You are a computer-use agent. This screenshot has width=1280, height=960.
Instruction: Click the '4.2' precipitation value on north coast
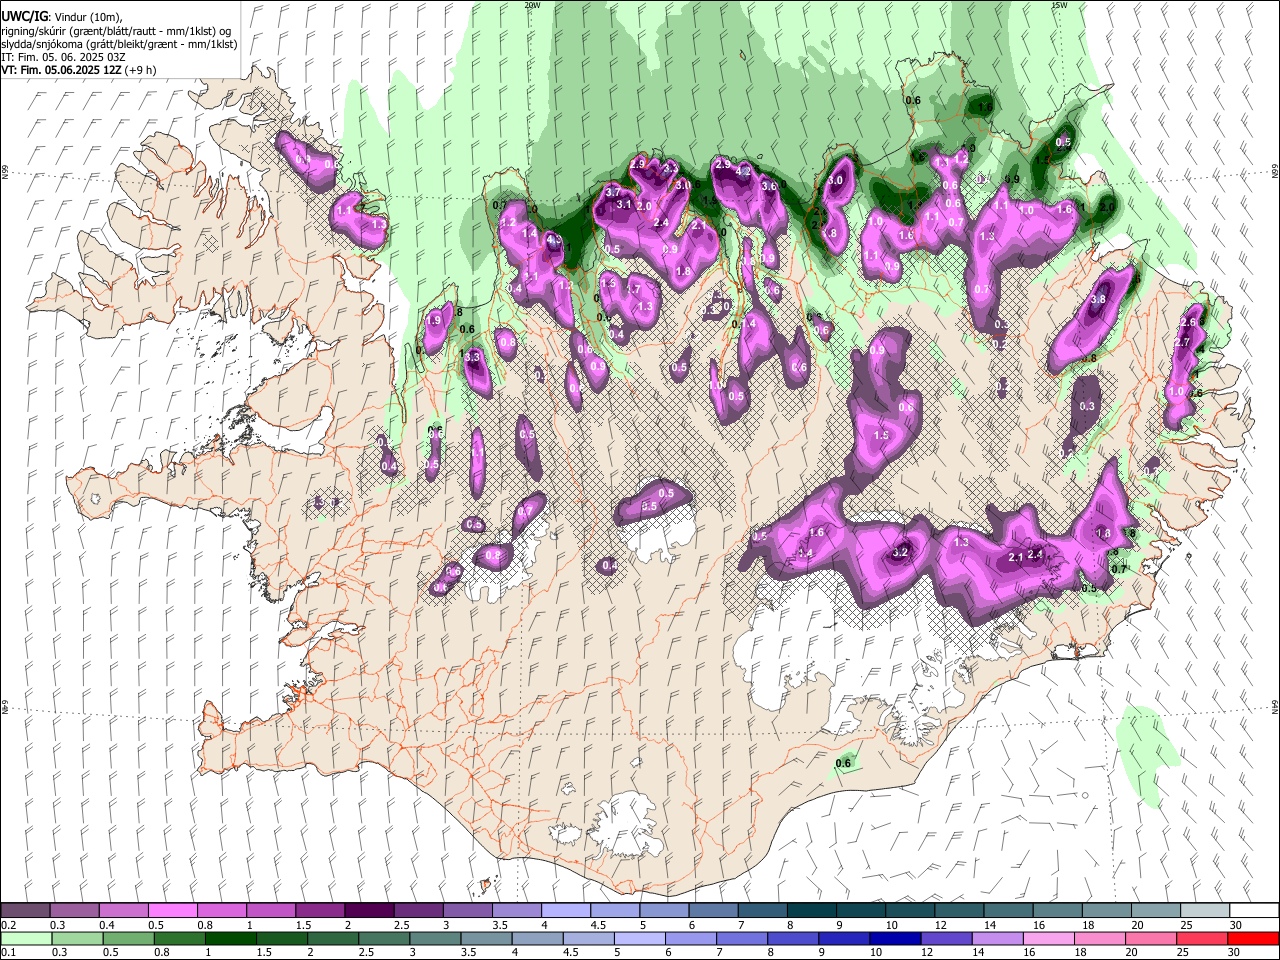pos(743,171)
